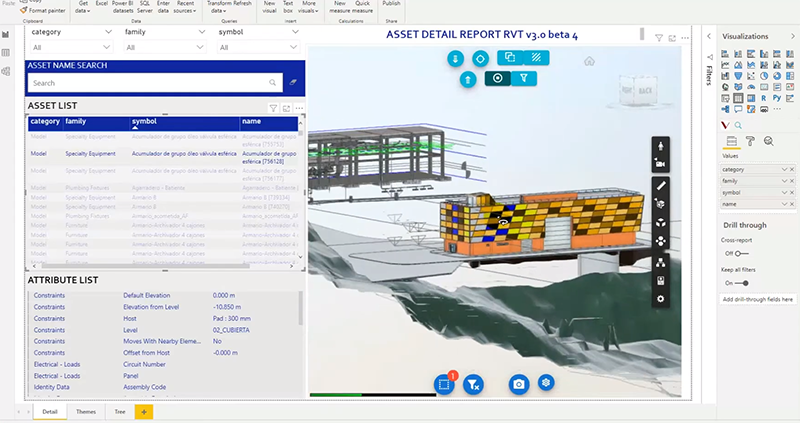Click the viewer loading progress bar
Screen dimensions: 800x423
[373, 394]
